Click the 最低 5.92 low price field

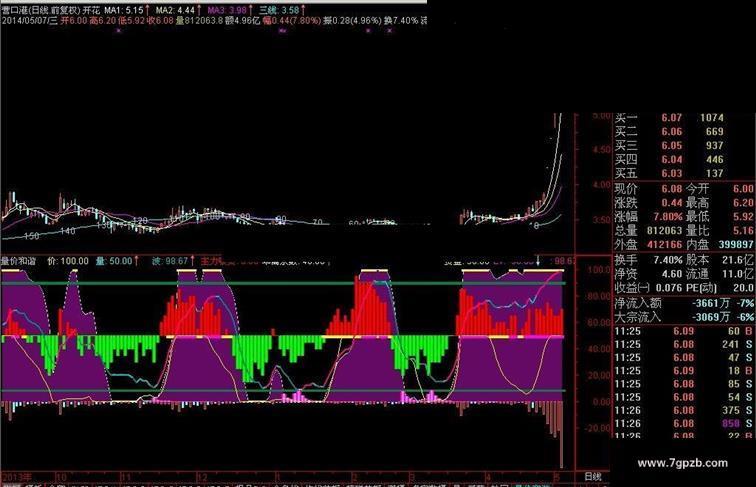[x=720, y=216]
